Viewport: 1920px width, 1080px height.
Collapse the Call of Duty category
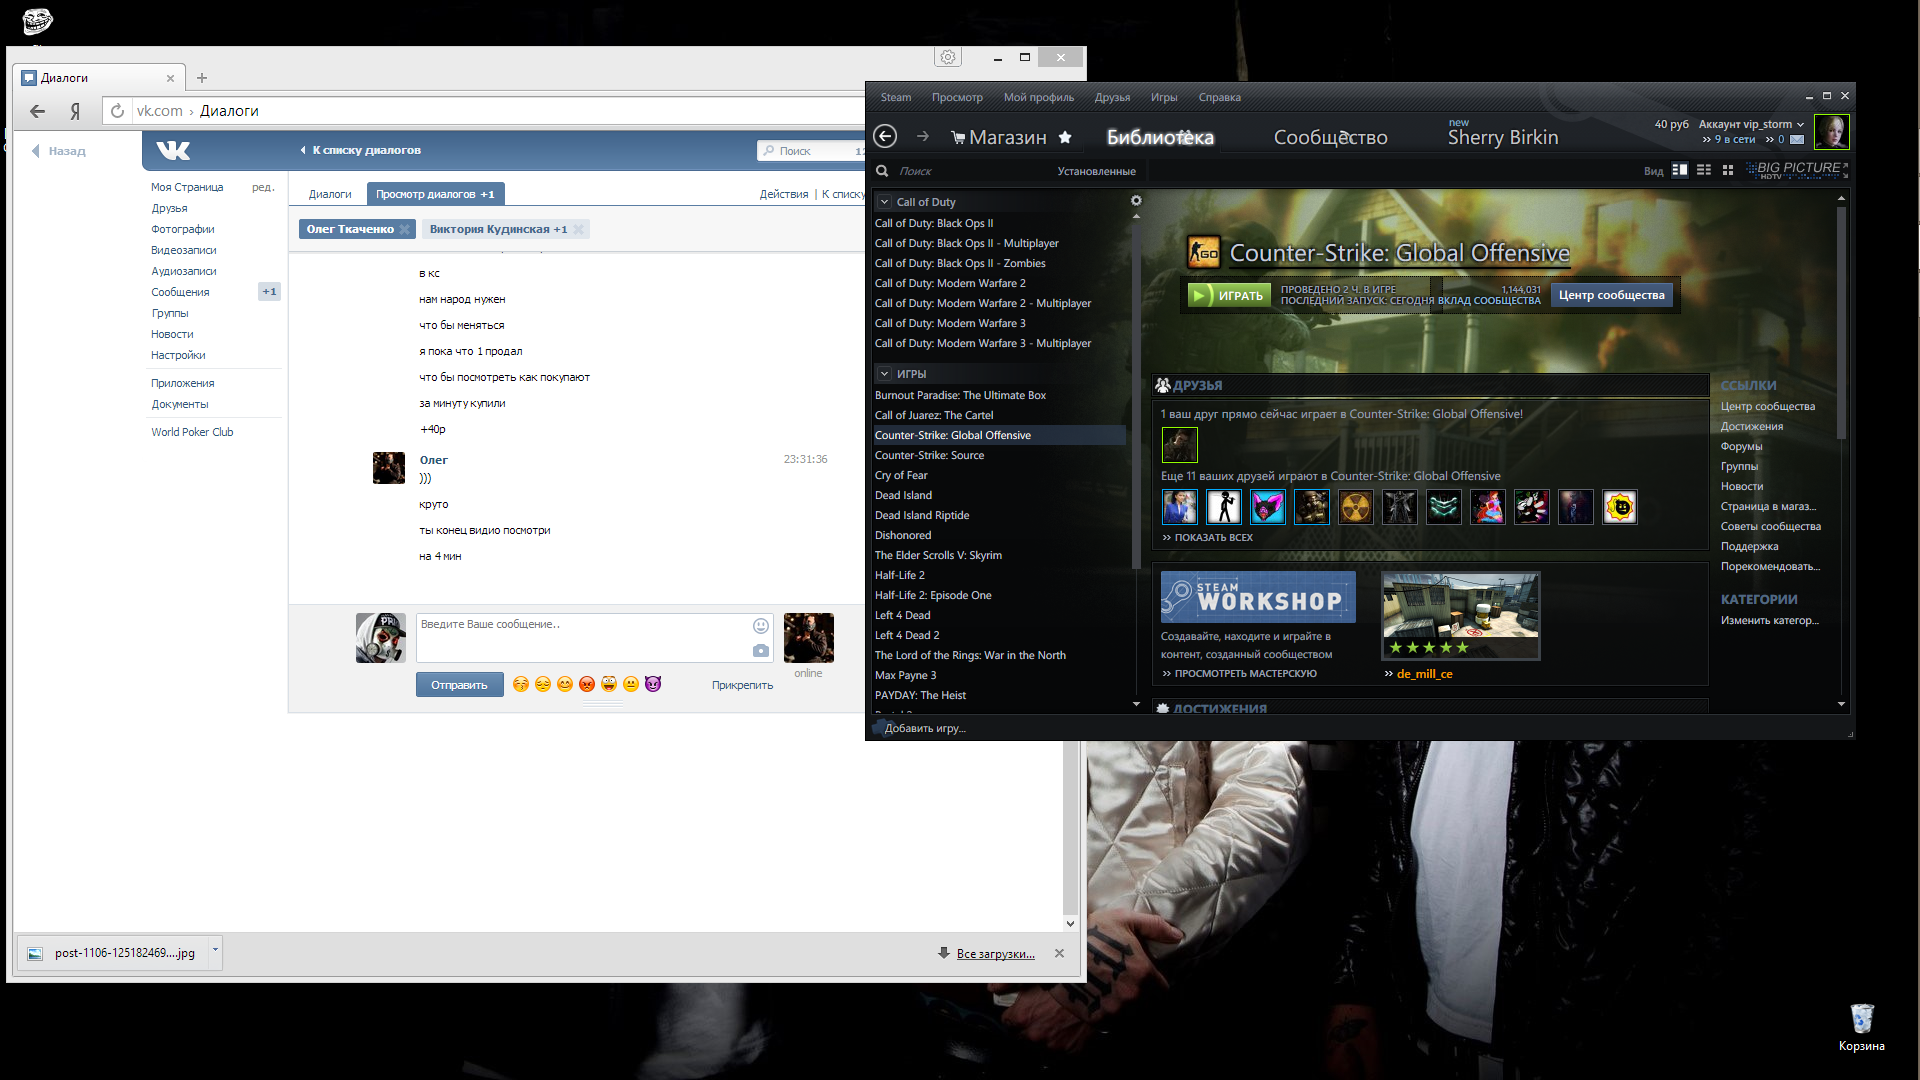coord(884,202)
